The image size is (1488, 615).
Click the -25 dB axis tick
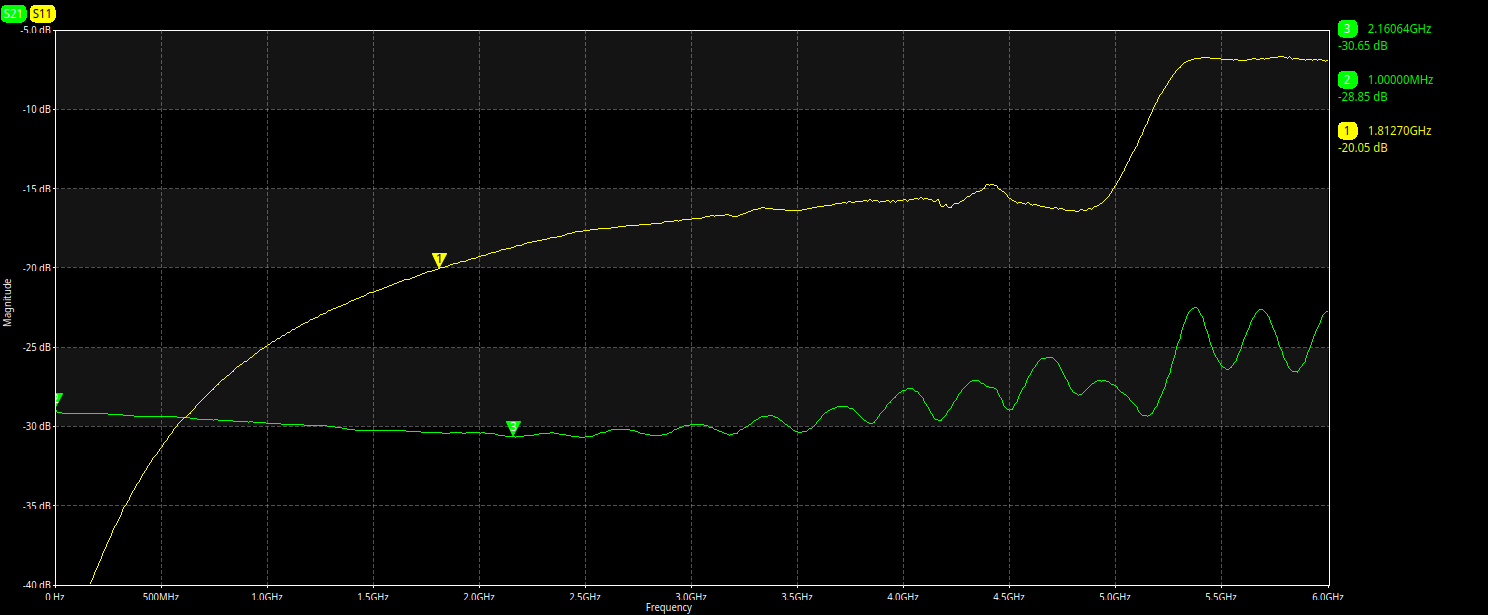click(x=38, y=347)
